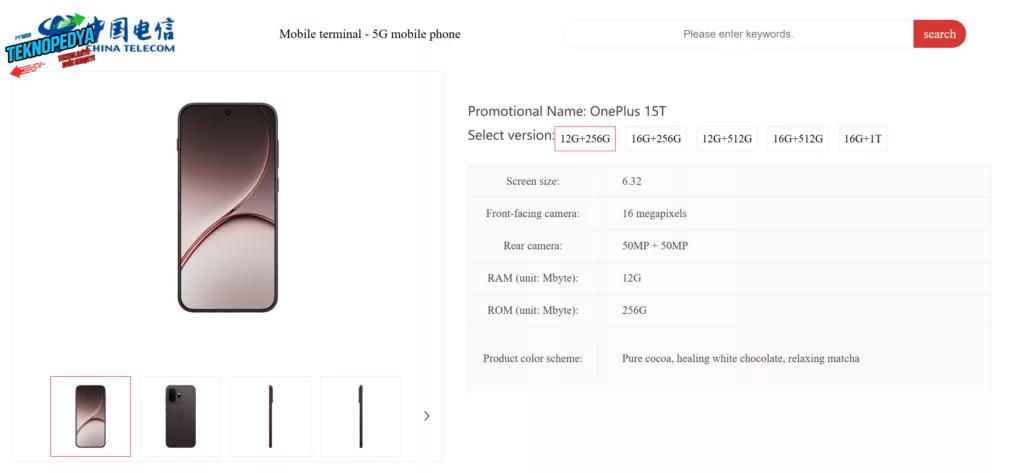Select the 12G+512G version

click(727, 139)
